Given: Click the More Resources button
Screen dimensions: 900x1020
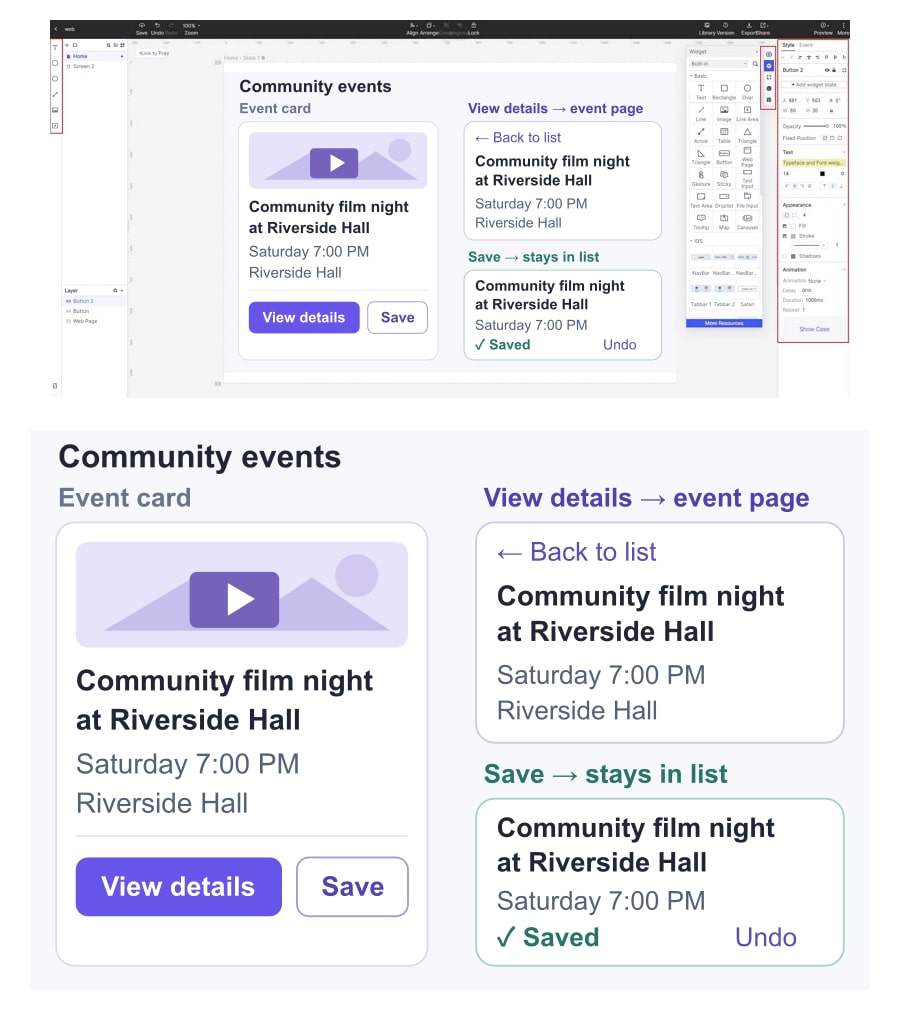Looking at the screenshot, I should point(724,323).
